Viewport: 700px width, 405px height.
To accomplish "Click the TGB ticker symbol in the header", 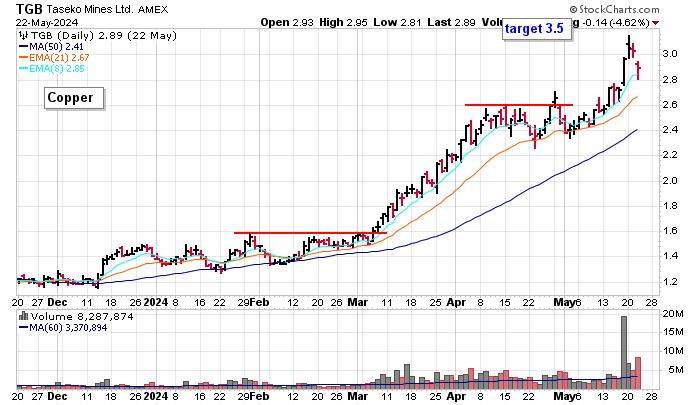I will [x=29, y=9].
